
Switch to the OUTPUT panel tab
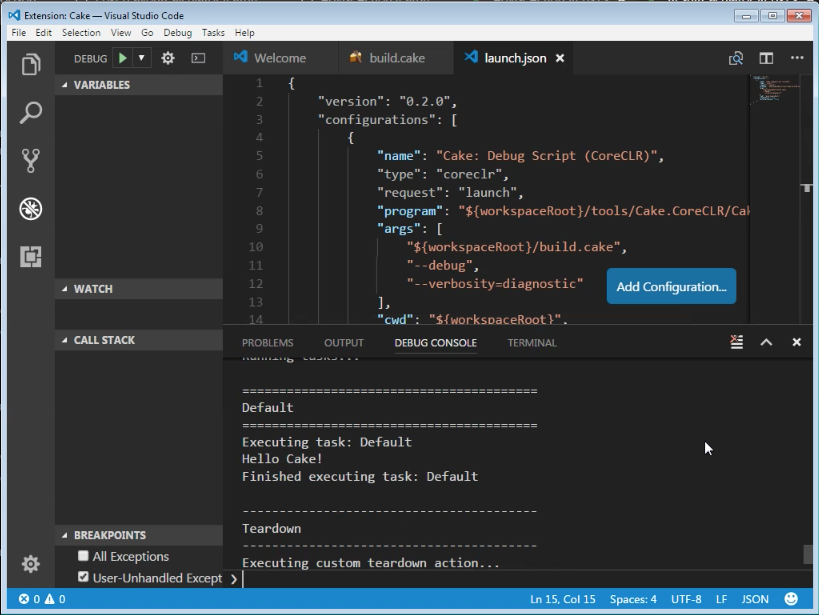344,343
